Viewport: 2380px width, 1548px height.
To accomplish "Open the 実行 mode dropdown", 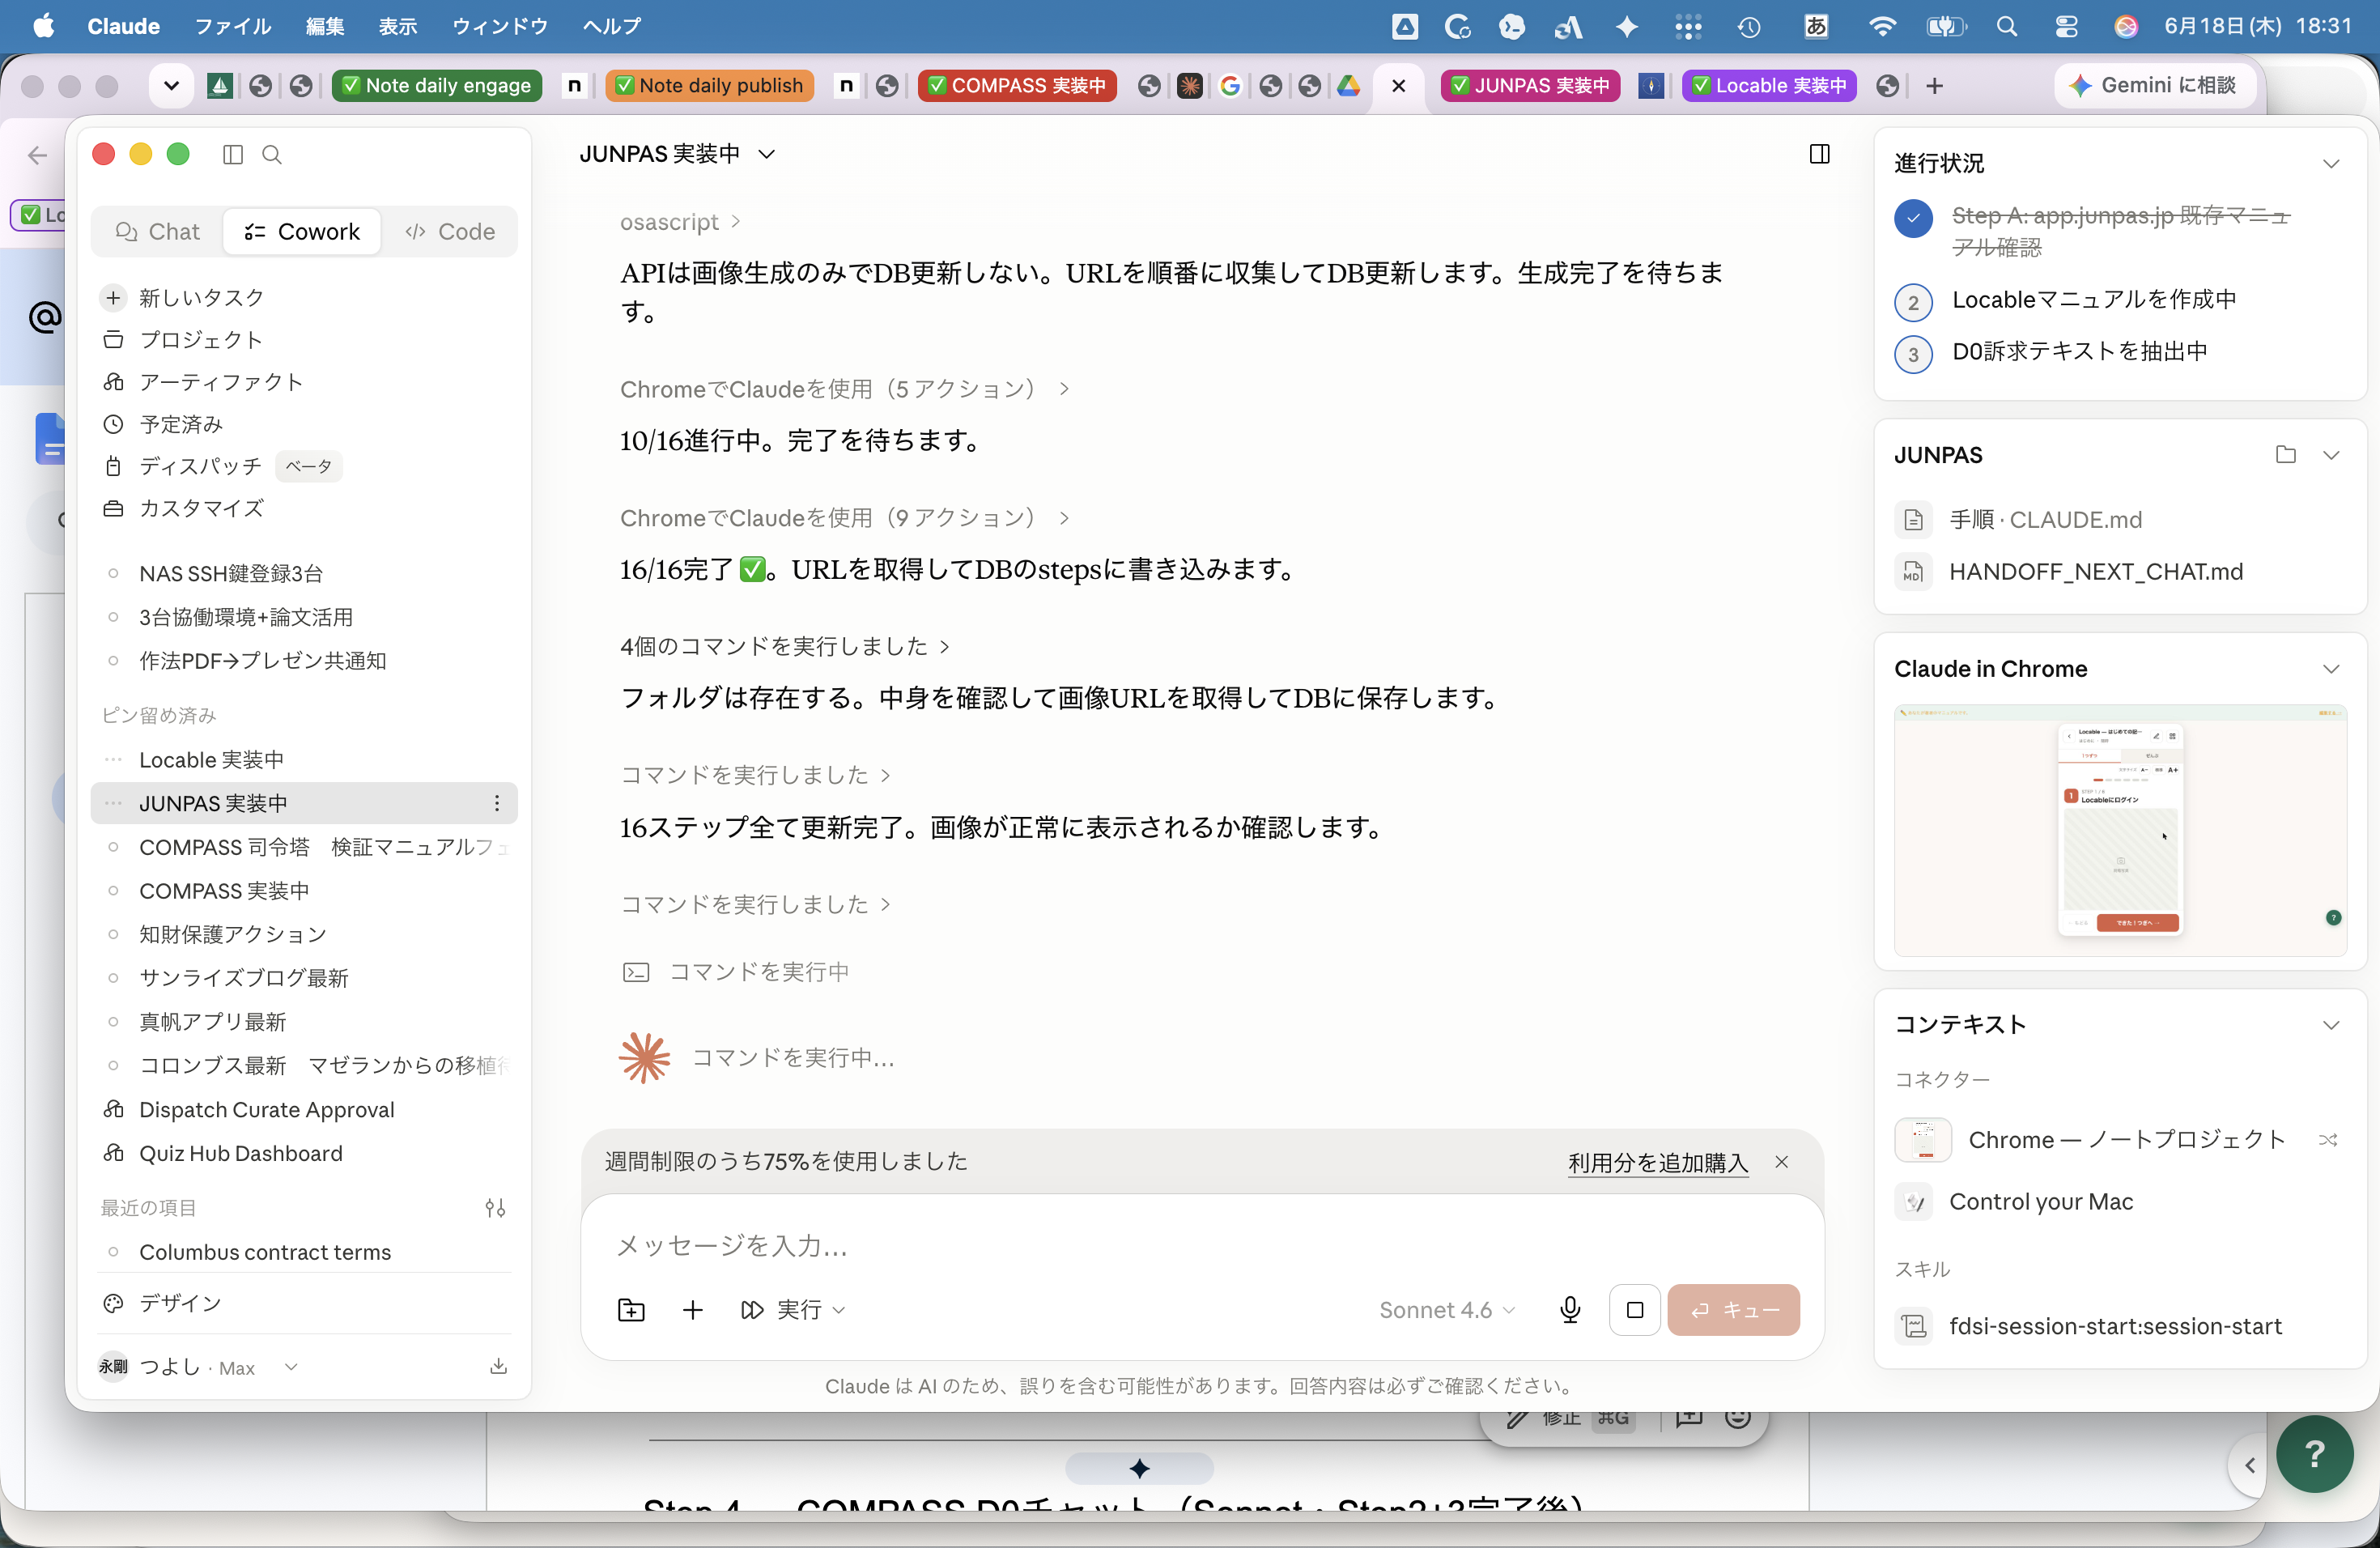I will [x=793, y=1310].
